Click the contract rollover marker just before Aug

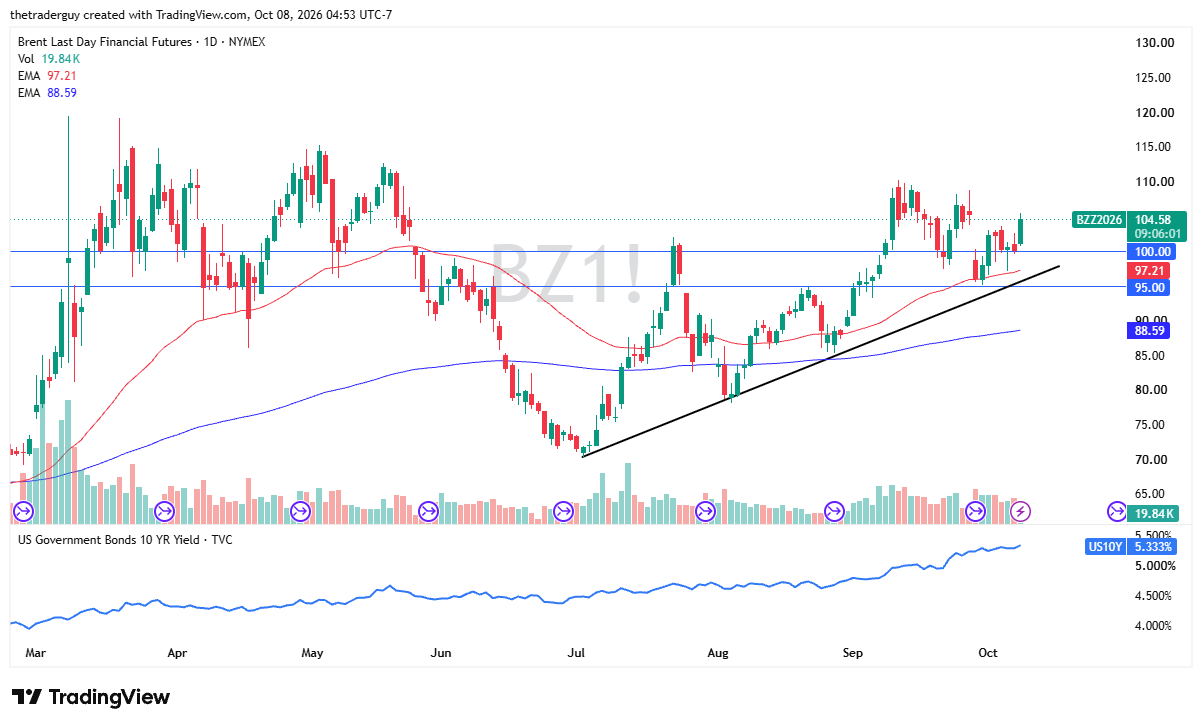706,512
